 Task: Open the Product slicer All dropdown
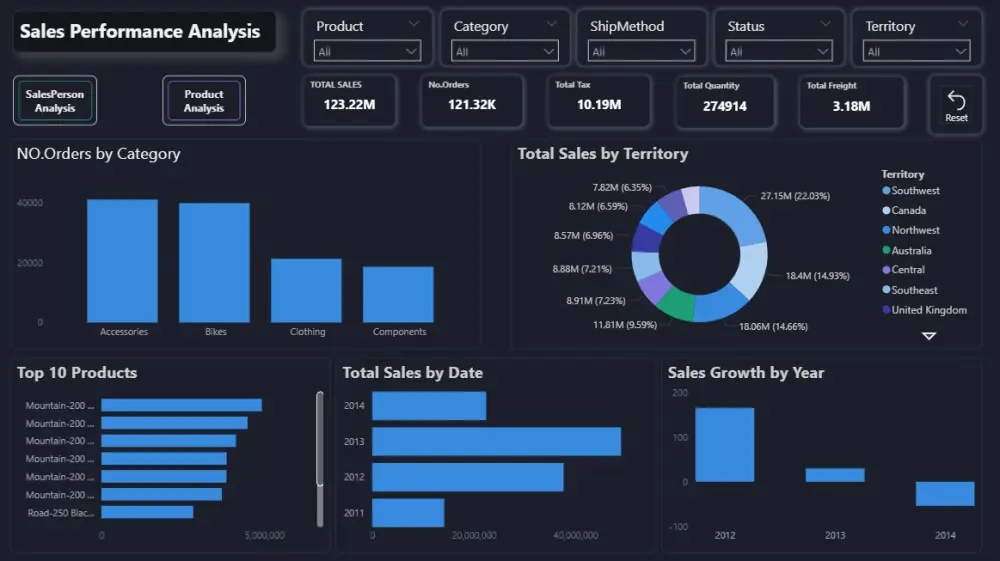pyautogui.click(x=367, y=52)
